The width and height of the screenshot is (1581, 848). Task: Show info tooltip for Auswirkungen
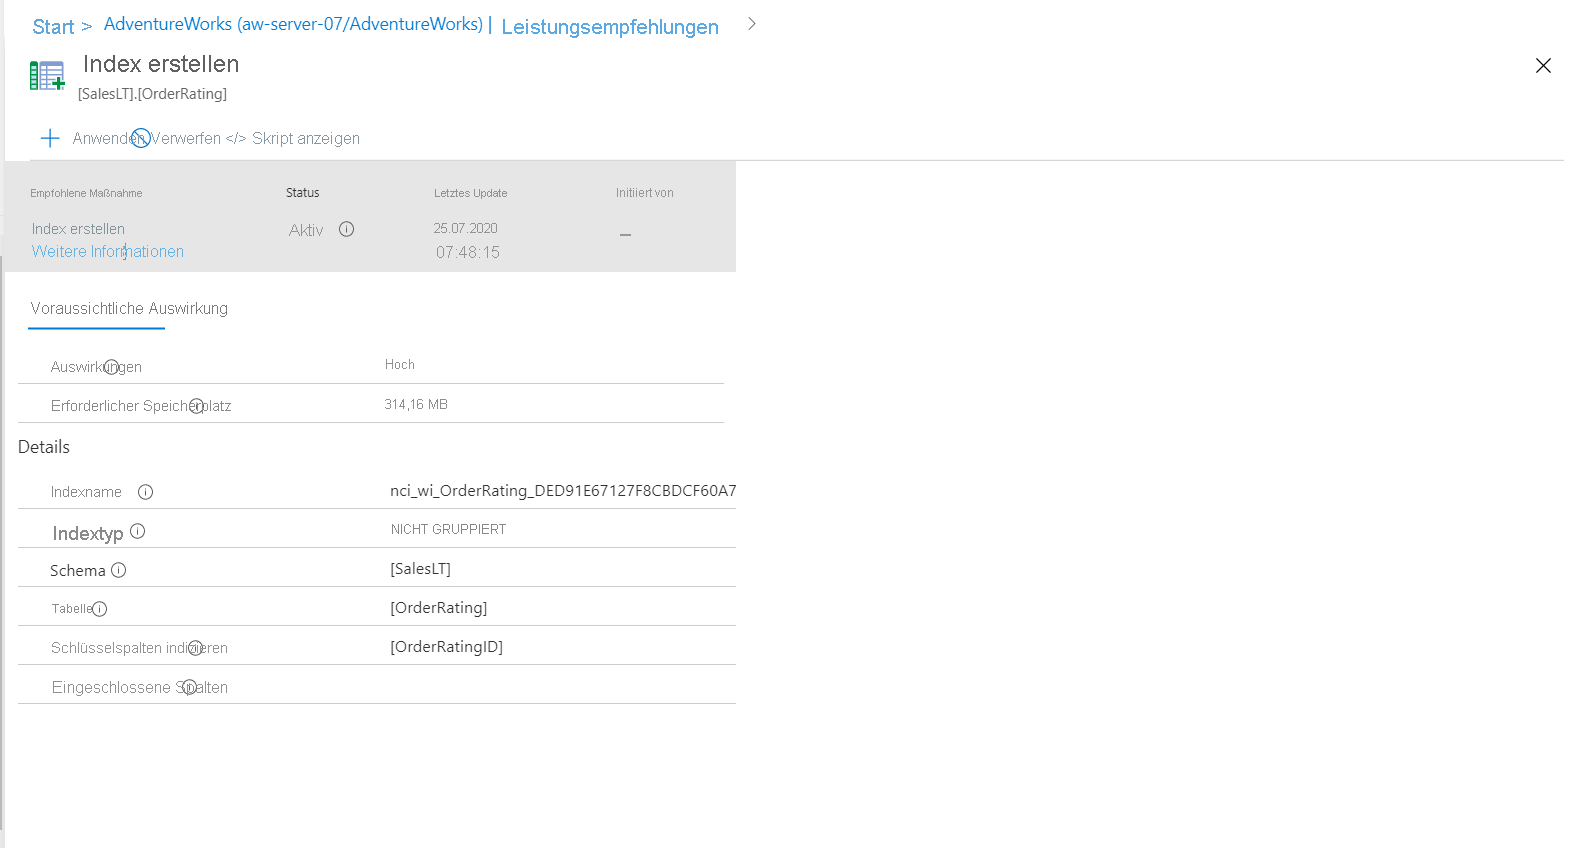tap(111, 367)
